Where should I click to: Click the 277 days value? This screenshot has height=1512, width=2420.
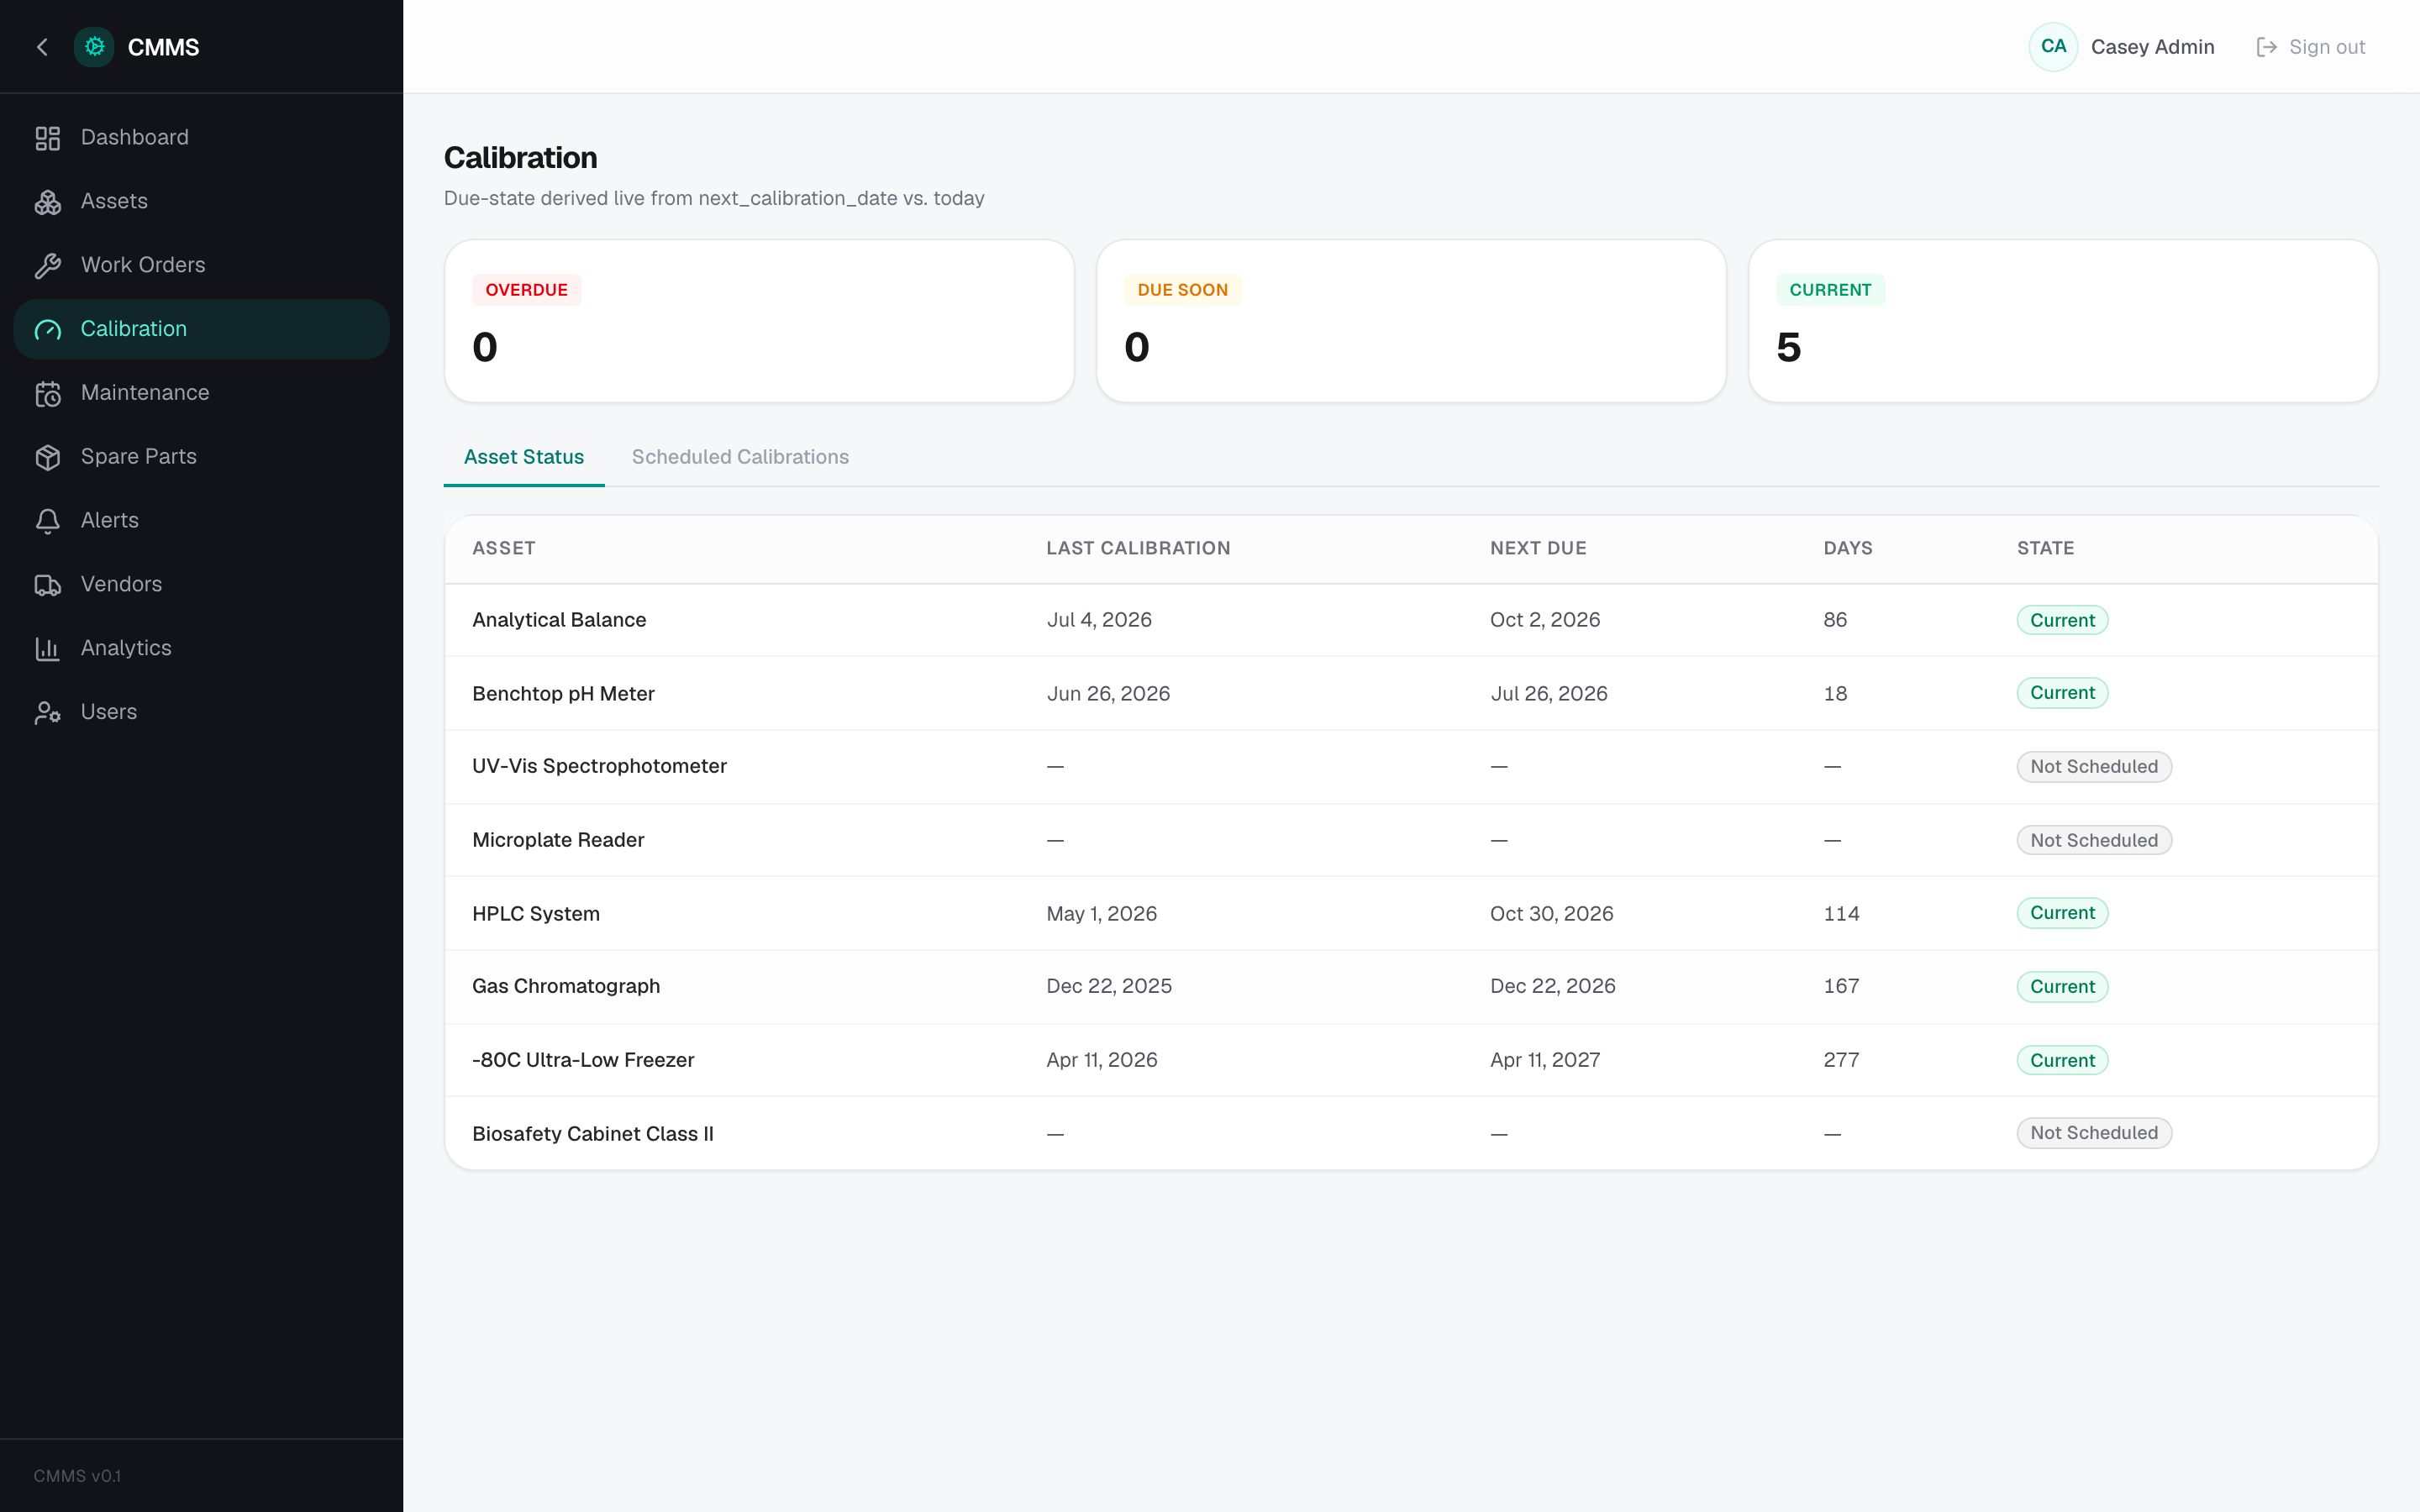point(1841,1060)
